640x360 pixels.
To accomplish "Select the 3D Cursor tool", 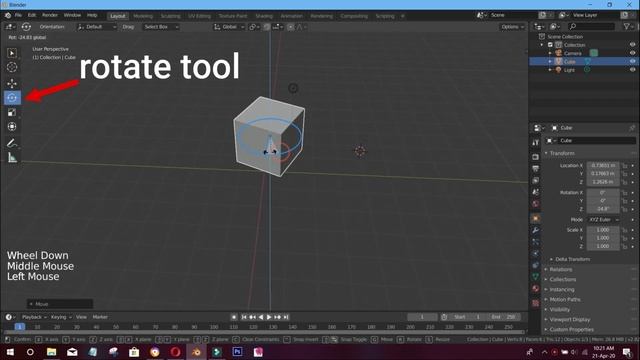I will click(12, 67).
